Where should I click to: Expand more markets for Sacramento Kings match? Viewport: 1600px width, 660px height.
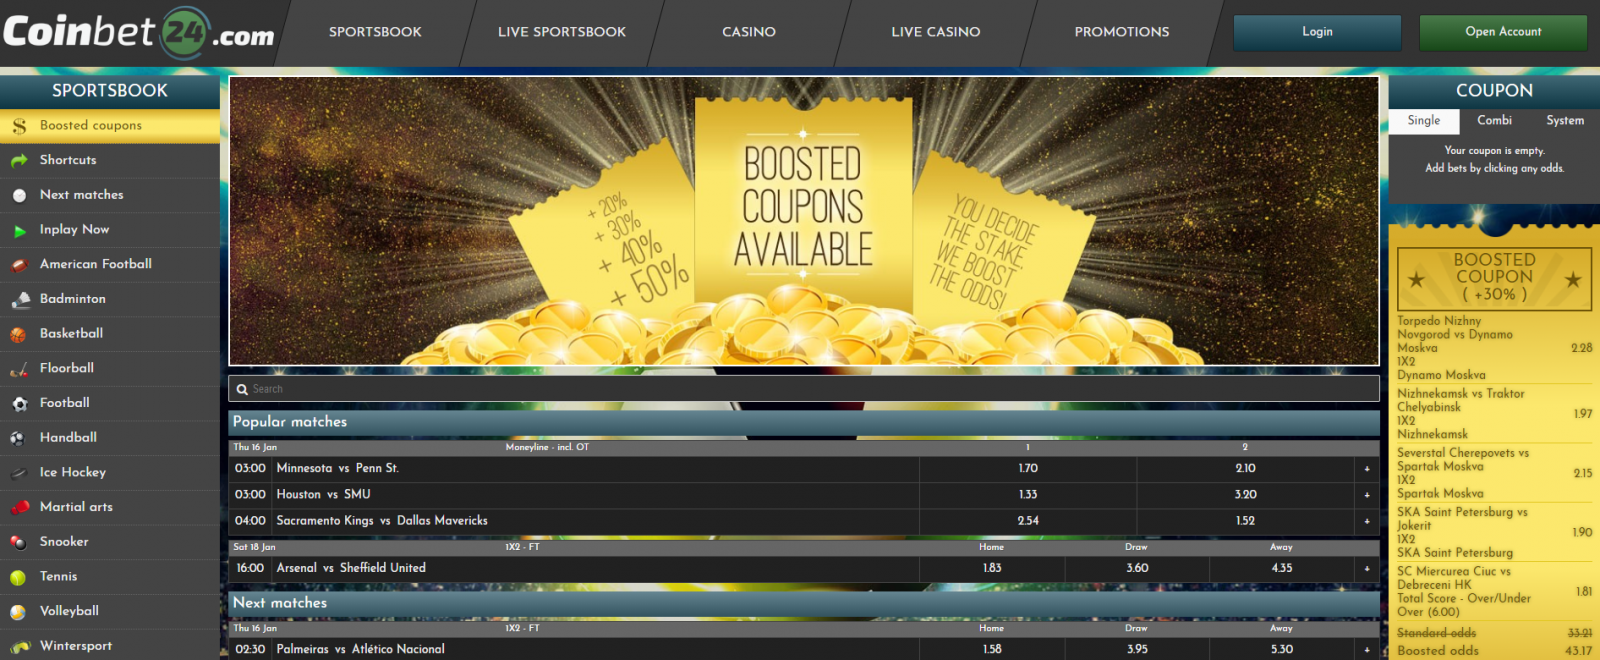(x=1367, y=520)
